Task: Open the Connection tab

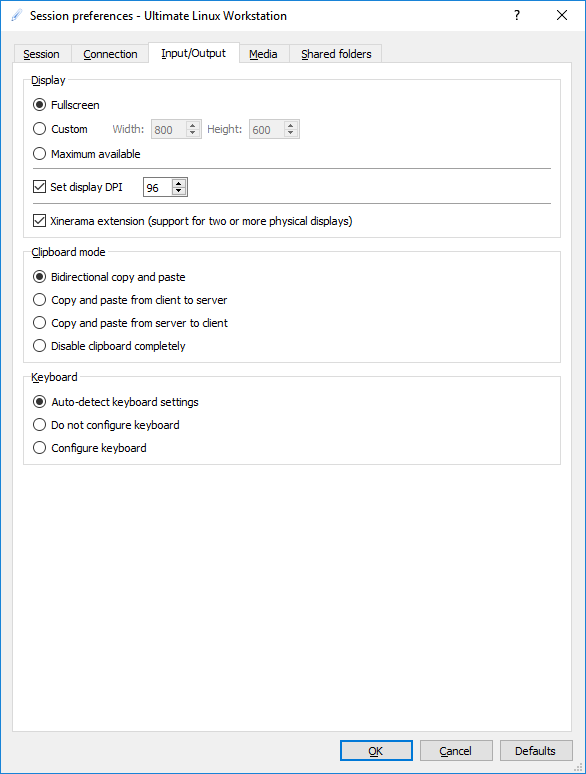Action: tap(110, 54)
